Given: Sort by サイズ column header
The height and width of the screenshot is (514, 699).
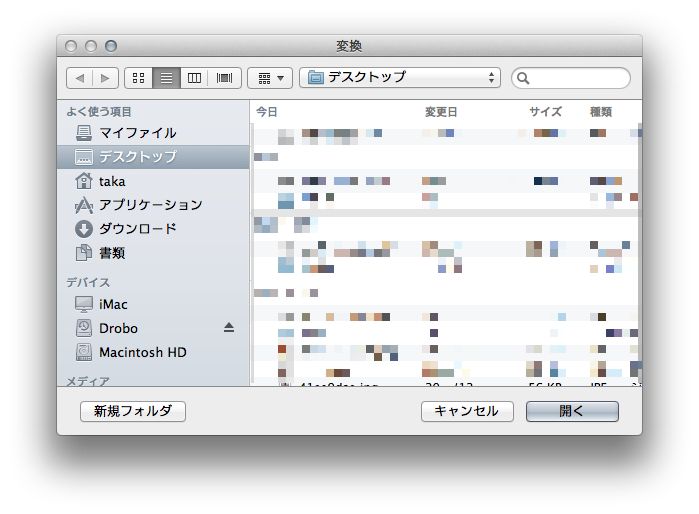Looking at the screenshot, I should 545,112.
